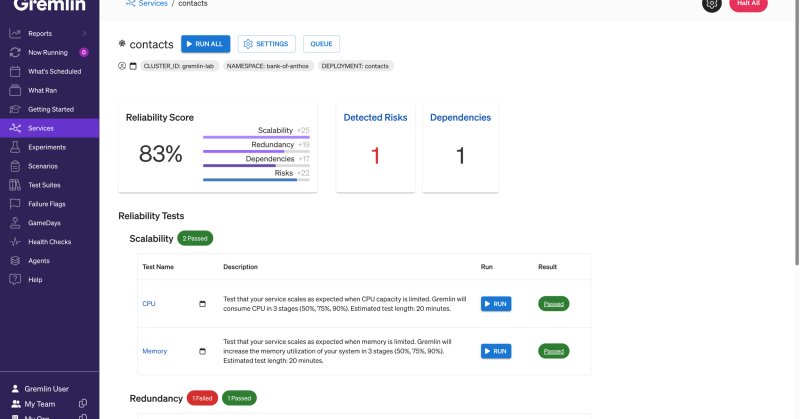
Task: Click the Risks score progress bar
Action: 256,180
